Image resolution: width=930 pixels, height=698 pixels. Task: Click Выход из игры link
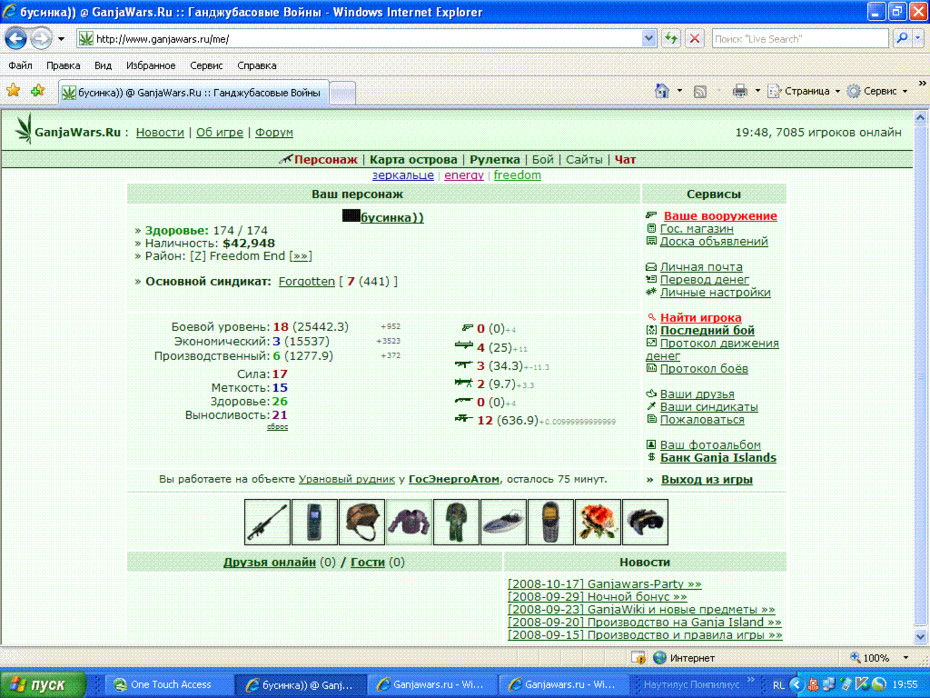[707, 479]
